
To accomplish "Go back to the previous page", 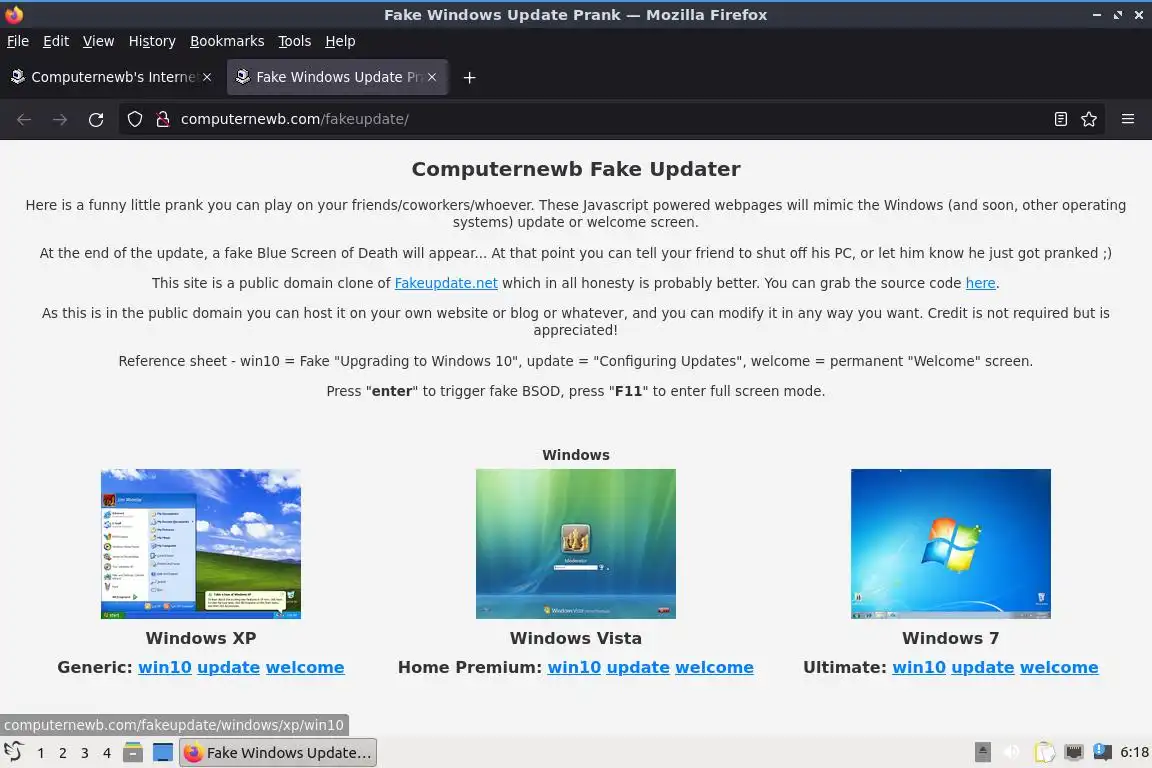I will (x=24, y=119).
